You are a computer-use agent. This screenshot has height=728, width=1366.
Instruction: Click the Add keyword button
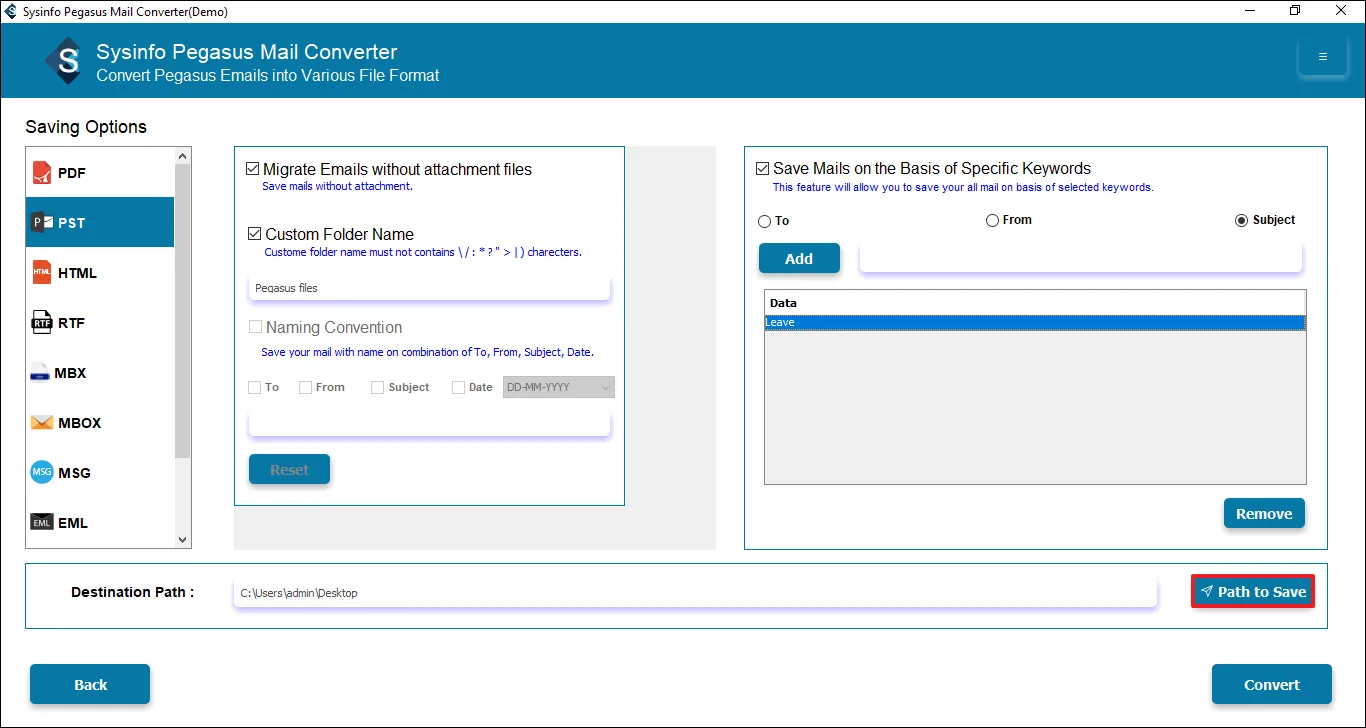799,258
